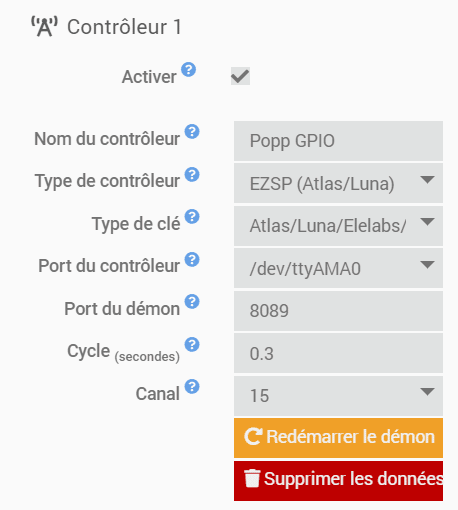The width and height of the screenshot is (458, 510).
Task: Click the Cycle field with value 0.3
Action: (x=338, y=353)
